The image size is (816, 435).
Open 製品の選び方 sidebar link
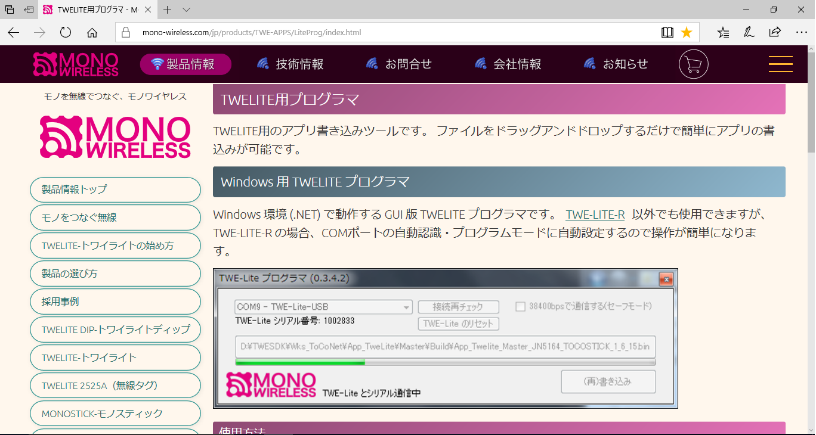coord(116,274)
